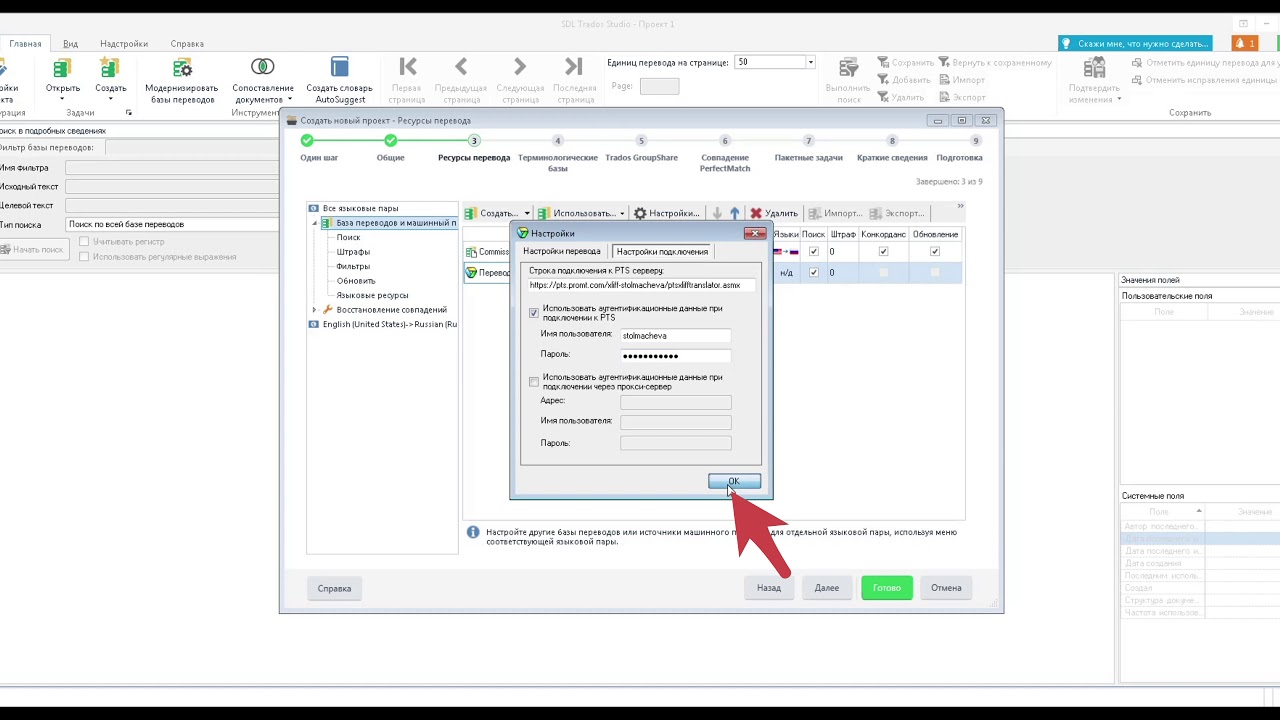The height and width of the screenshot is (720, 1280).
Task: Click the Создать database icon in ribbon
Action: (x=110, y=68)
